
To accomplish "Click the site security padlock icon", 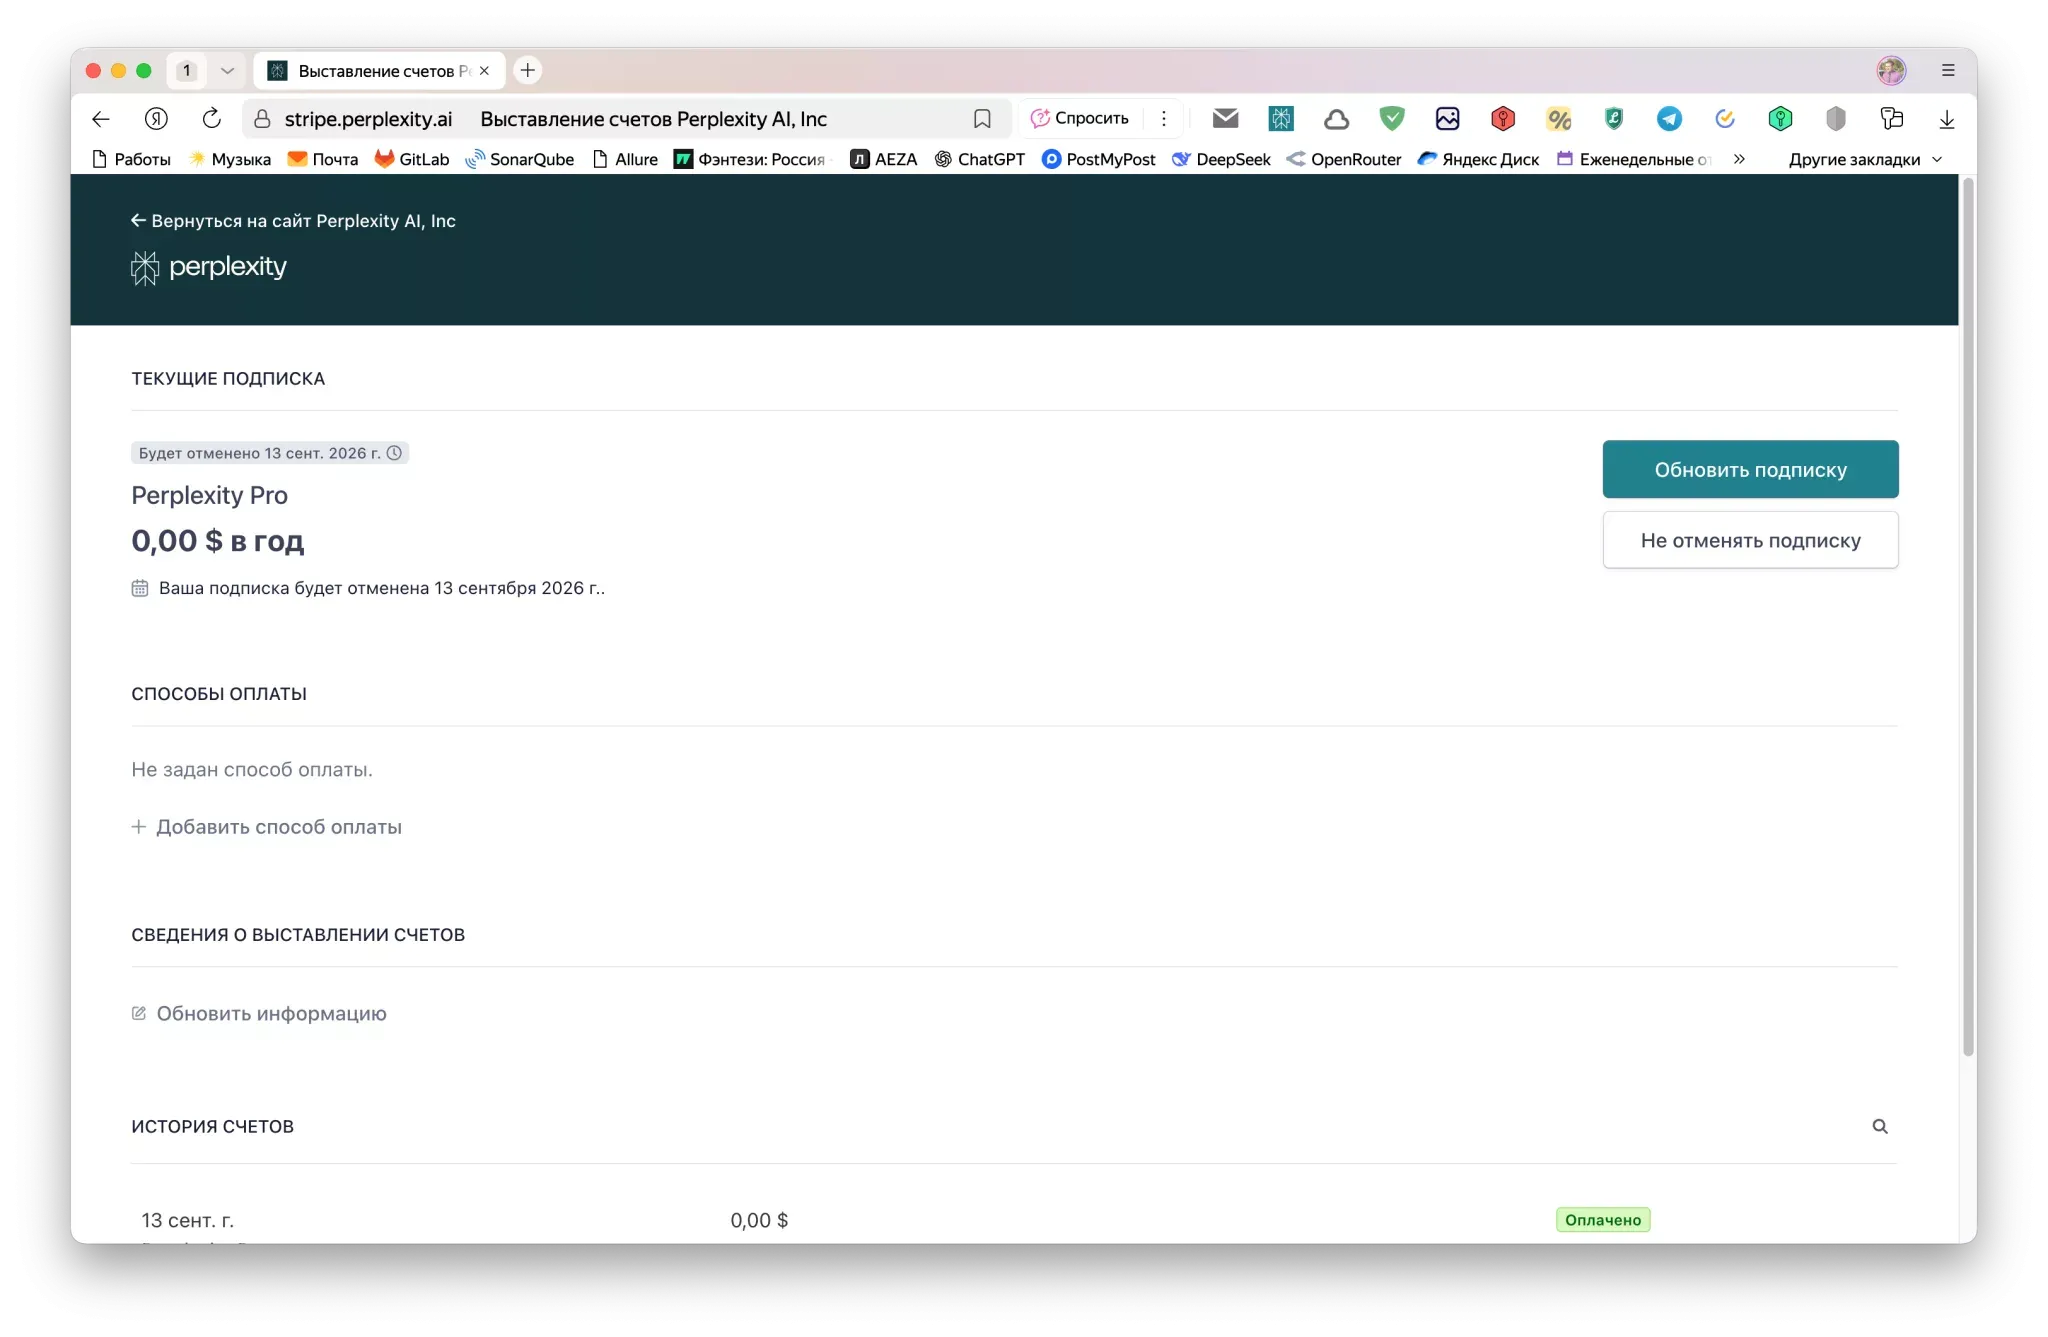I will pos(262,119).
